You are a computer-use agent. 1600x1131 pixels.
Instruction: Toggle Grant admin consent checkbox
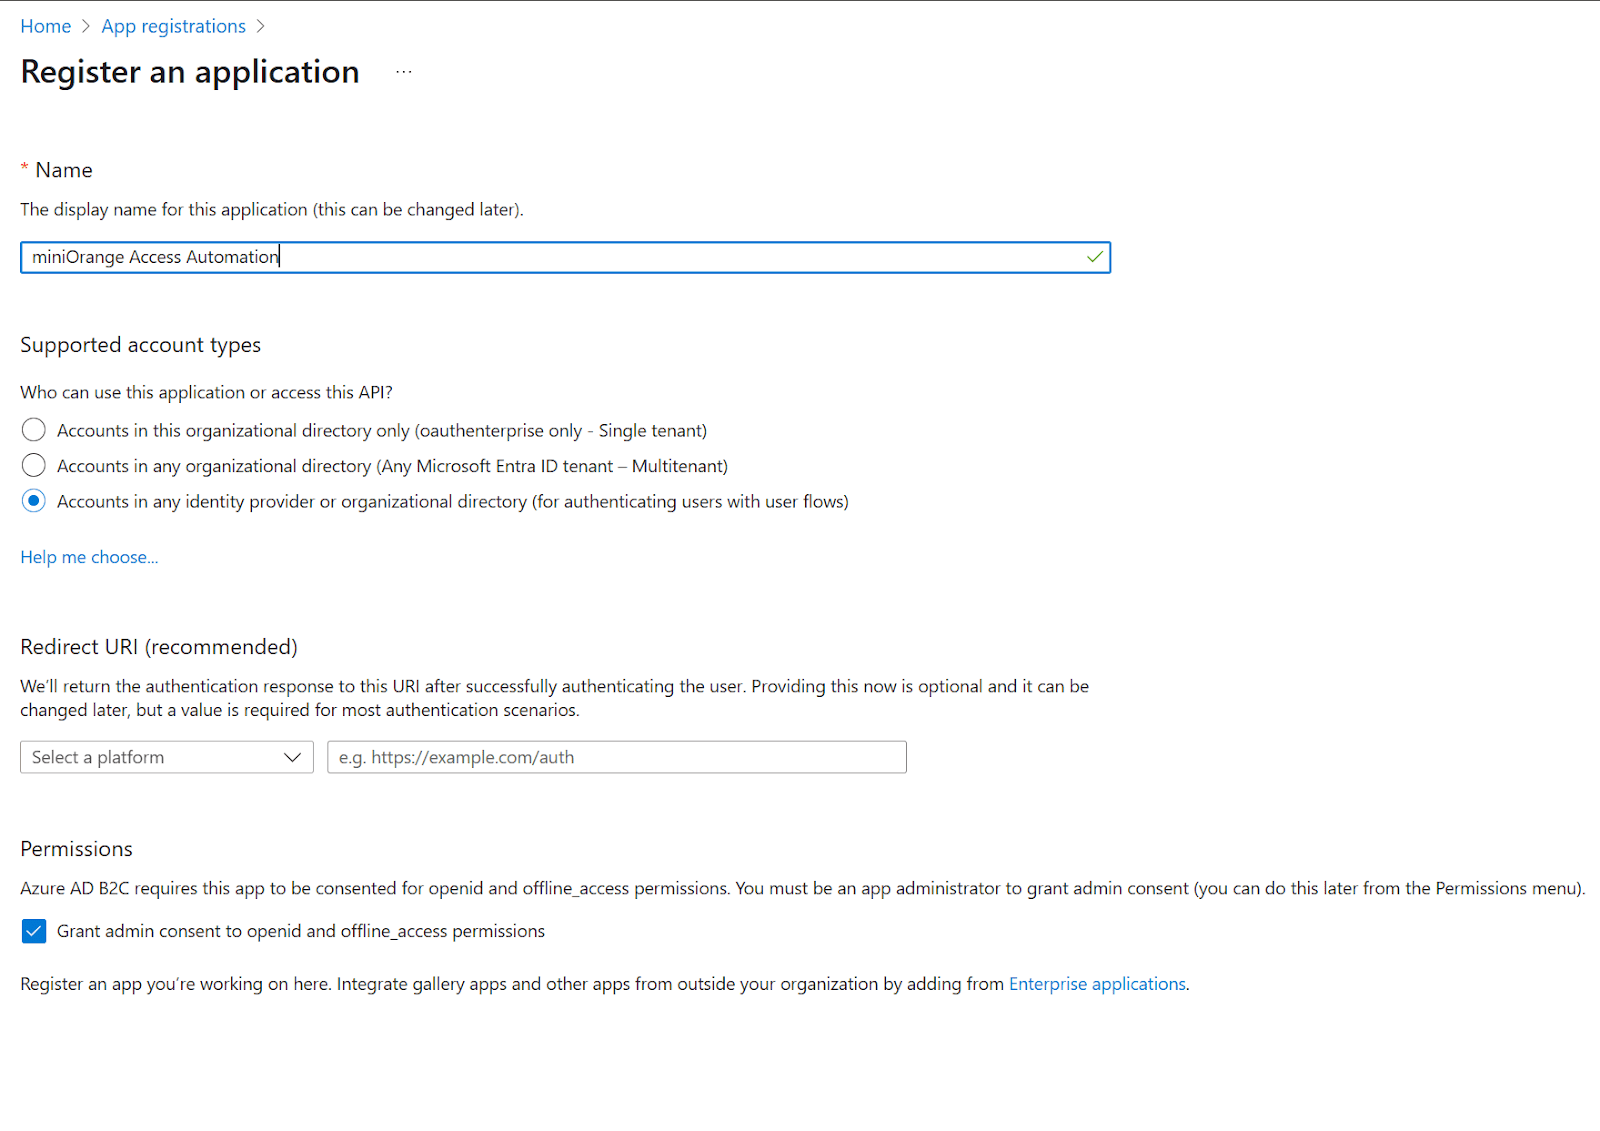[34, 931]
